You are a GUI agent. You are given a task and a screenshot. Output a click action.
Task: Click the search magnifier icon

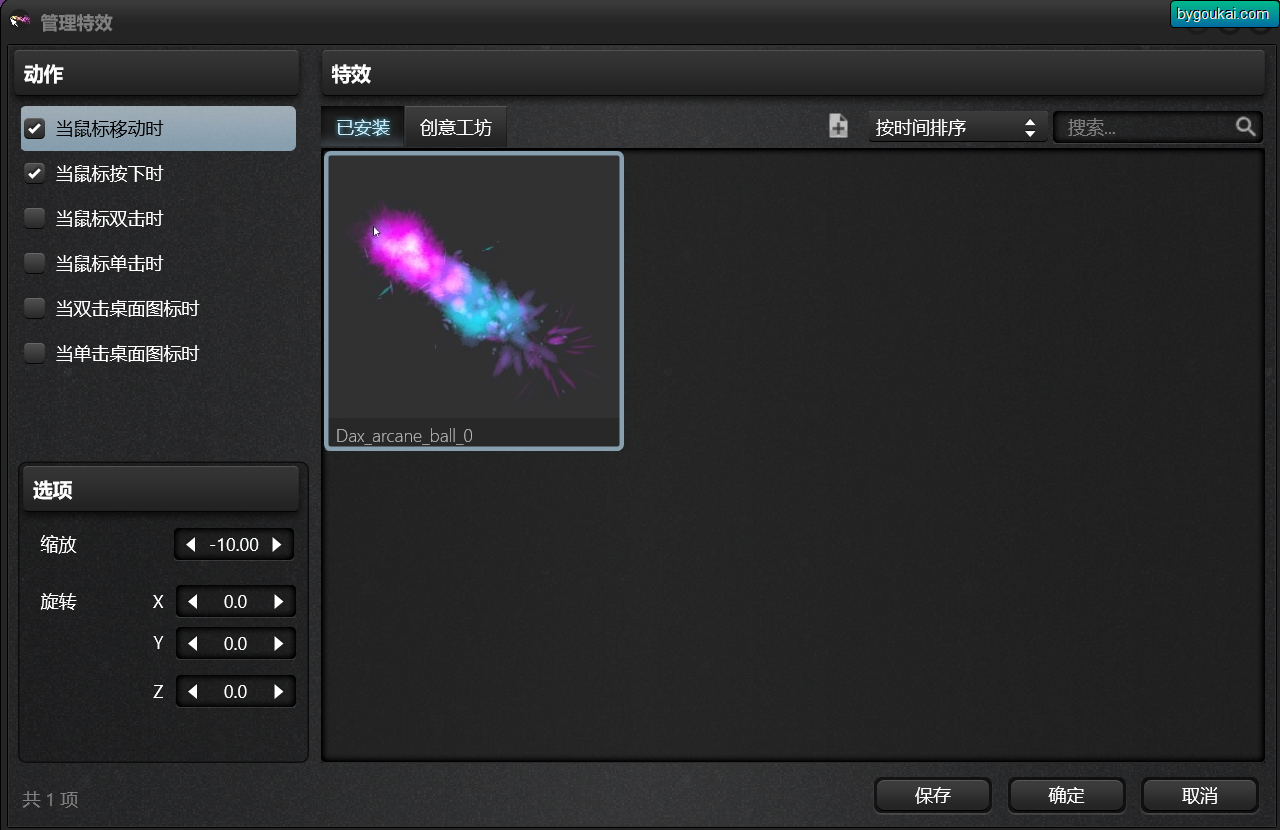pos(1245,127)
